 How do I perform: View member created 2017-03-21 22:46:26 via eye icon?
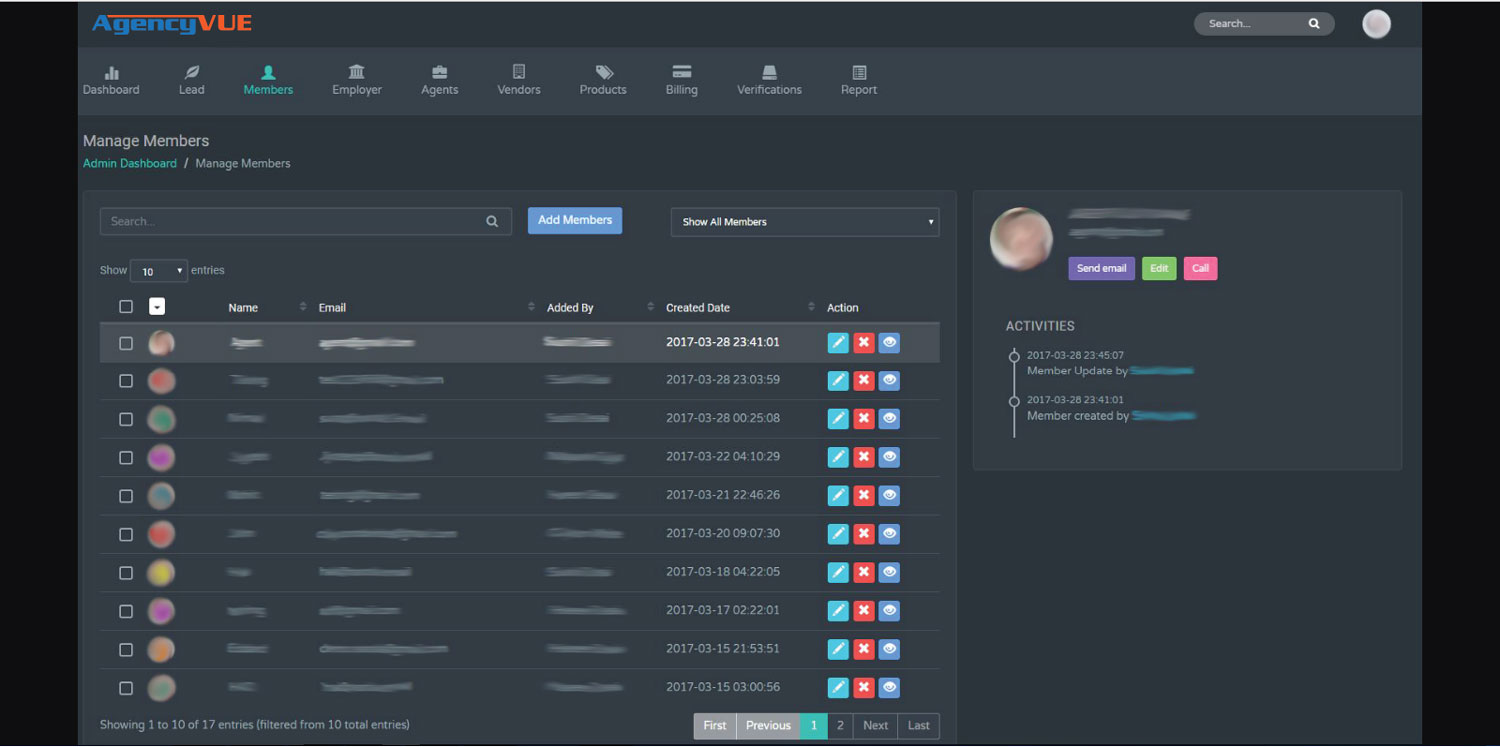tap(889, 496)
